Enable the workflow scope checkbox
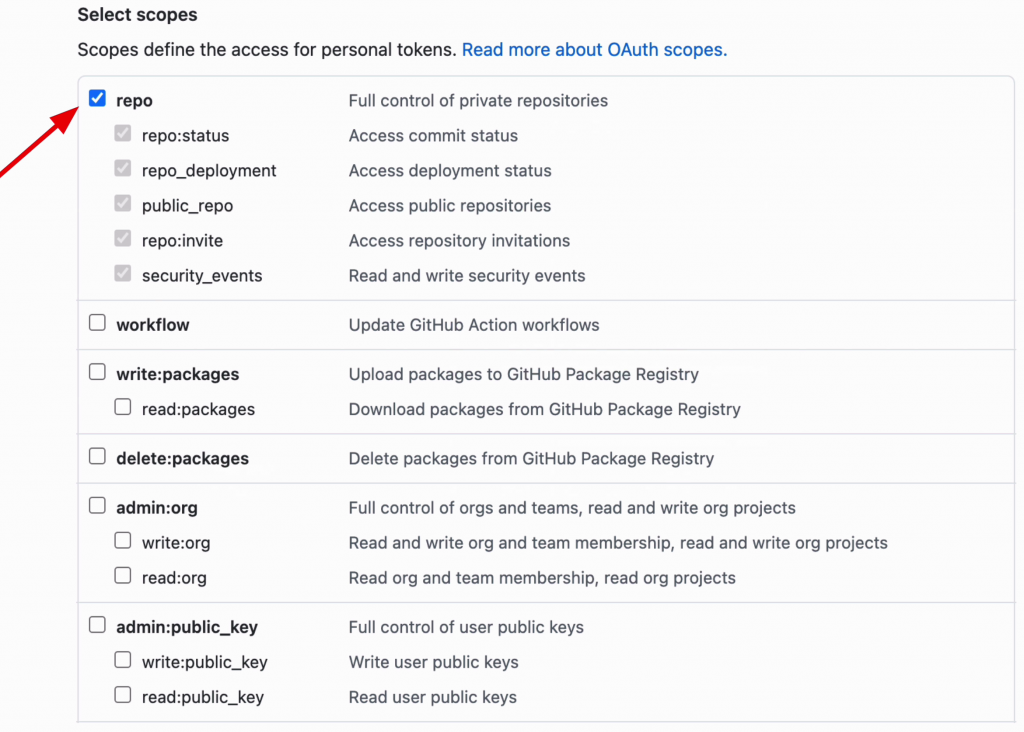The width and height of the screenshot is (1024, 732). point(97,323)
